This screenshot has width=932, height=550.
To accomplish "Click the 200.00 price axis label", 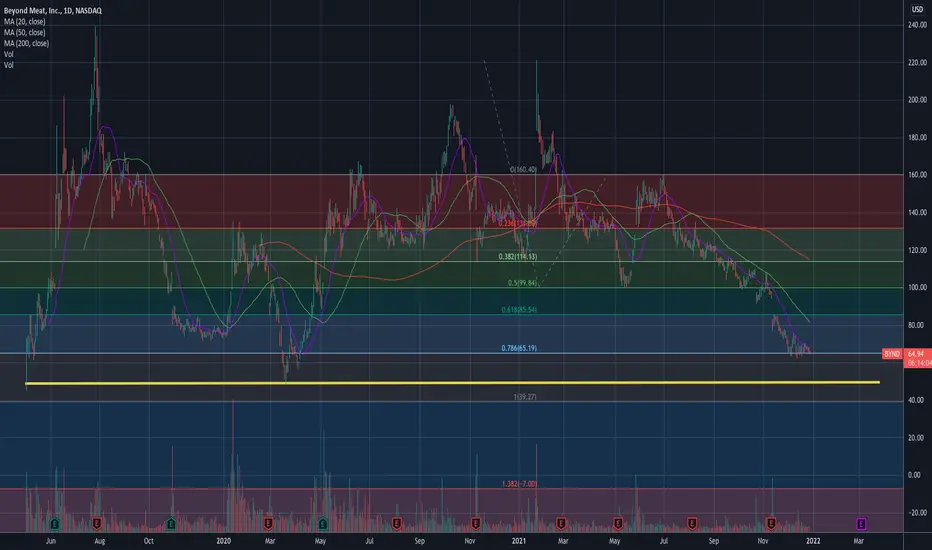I will tap(917, 100).
